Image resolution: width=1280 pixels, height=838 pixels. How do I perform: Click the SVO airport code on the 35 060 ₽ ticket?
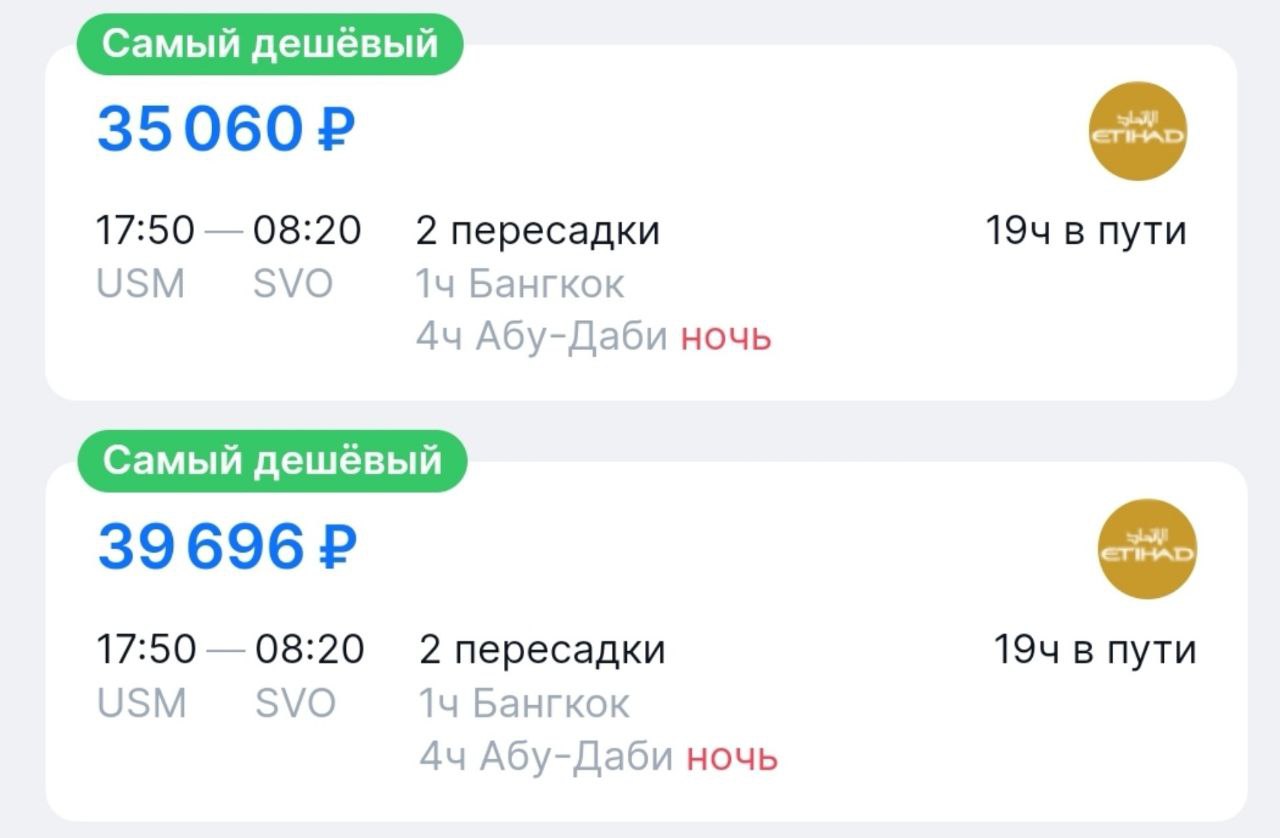(293, 285)
